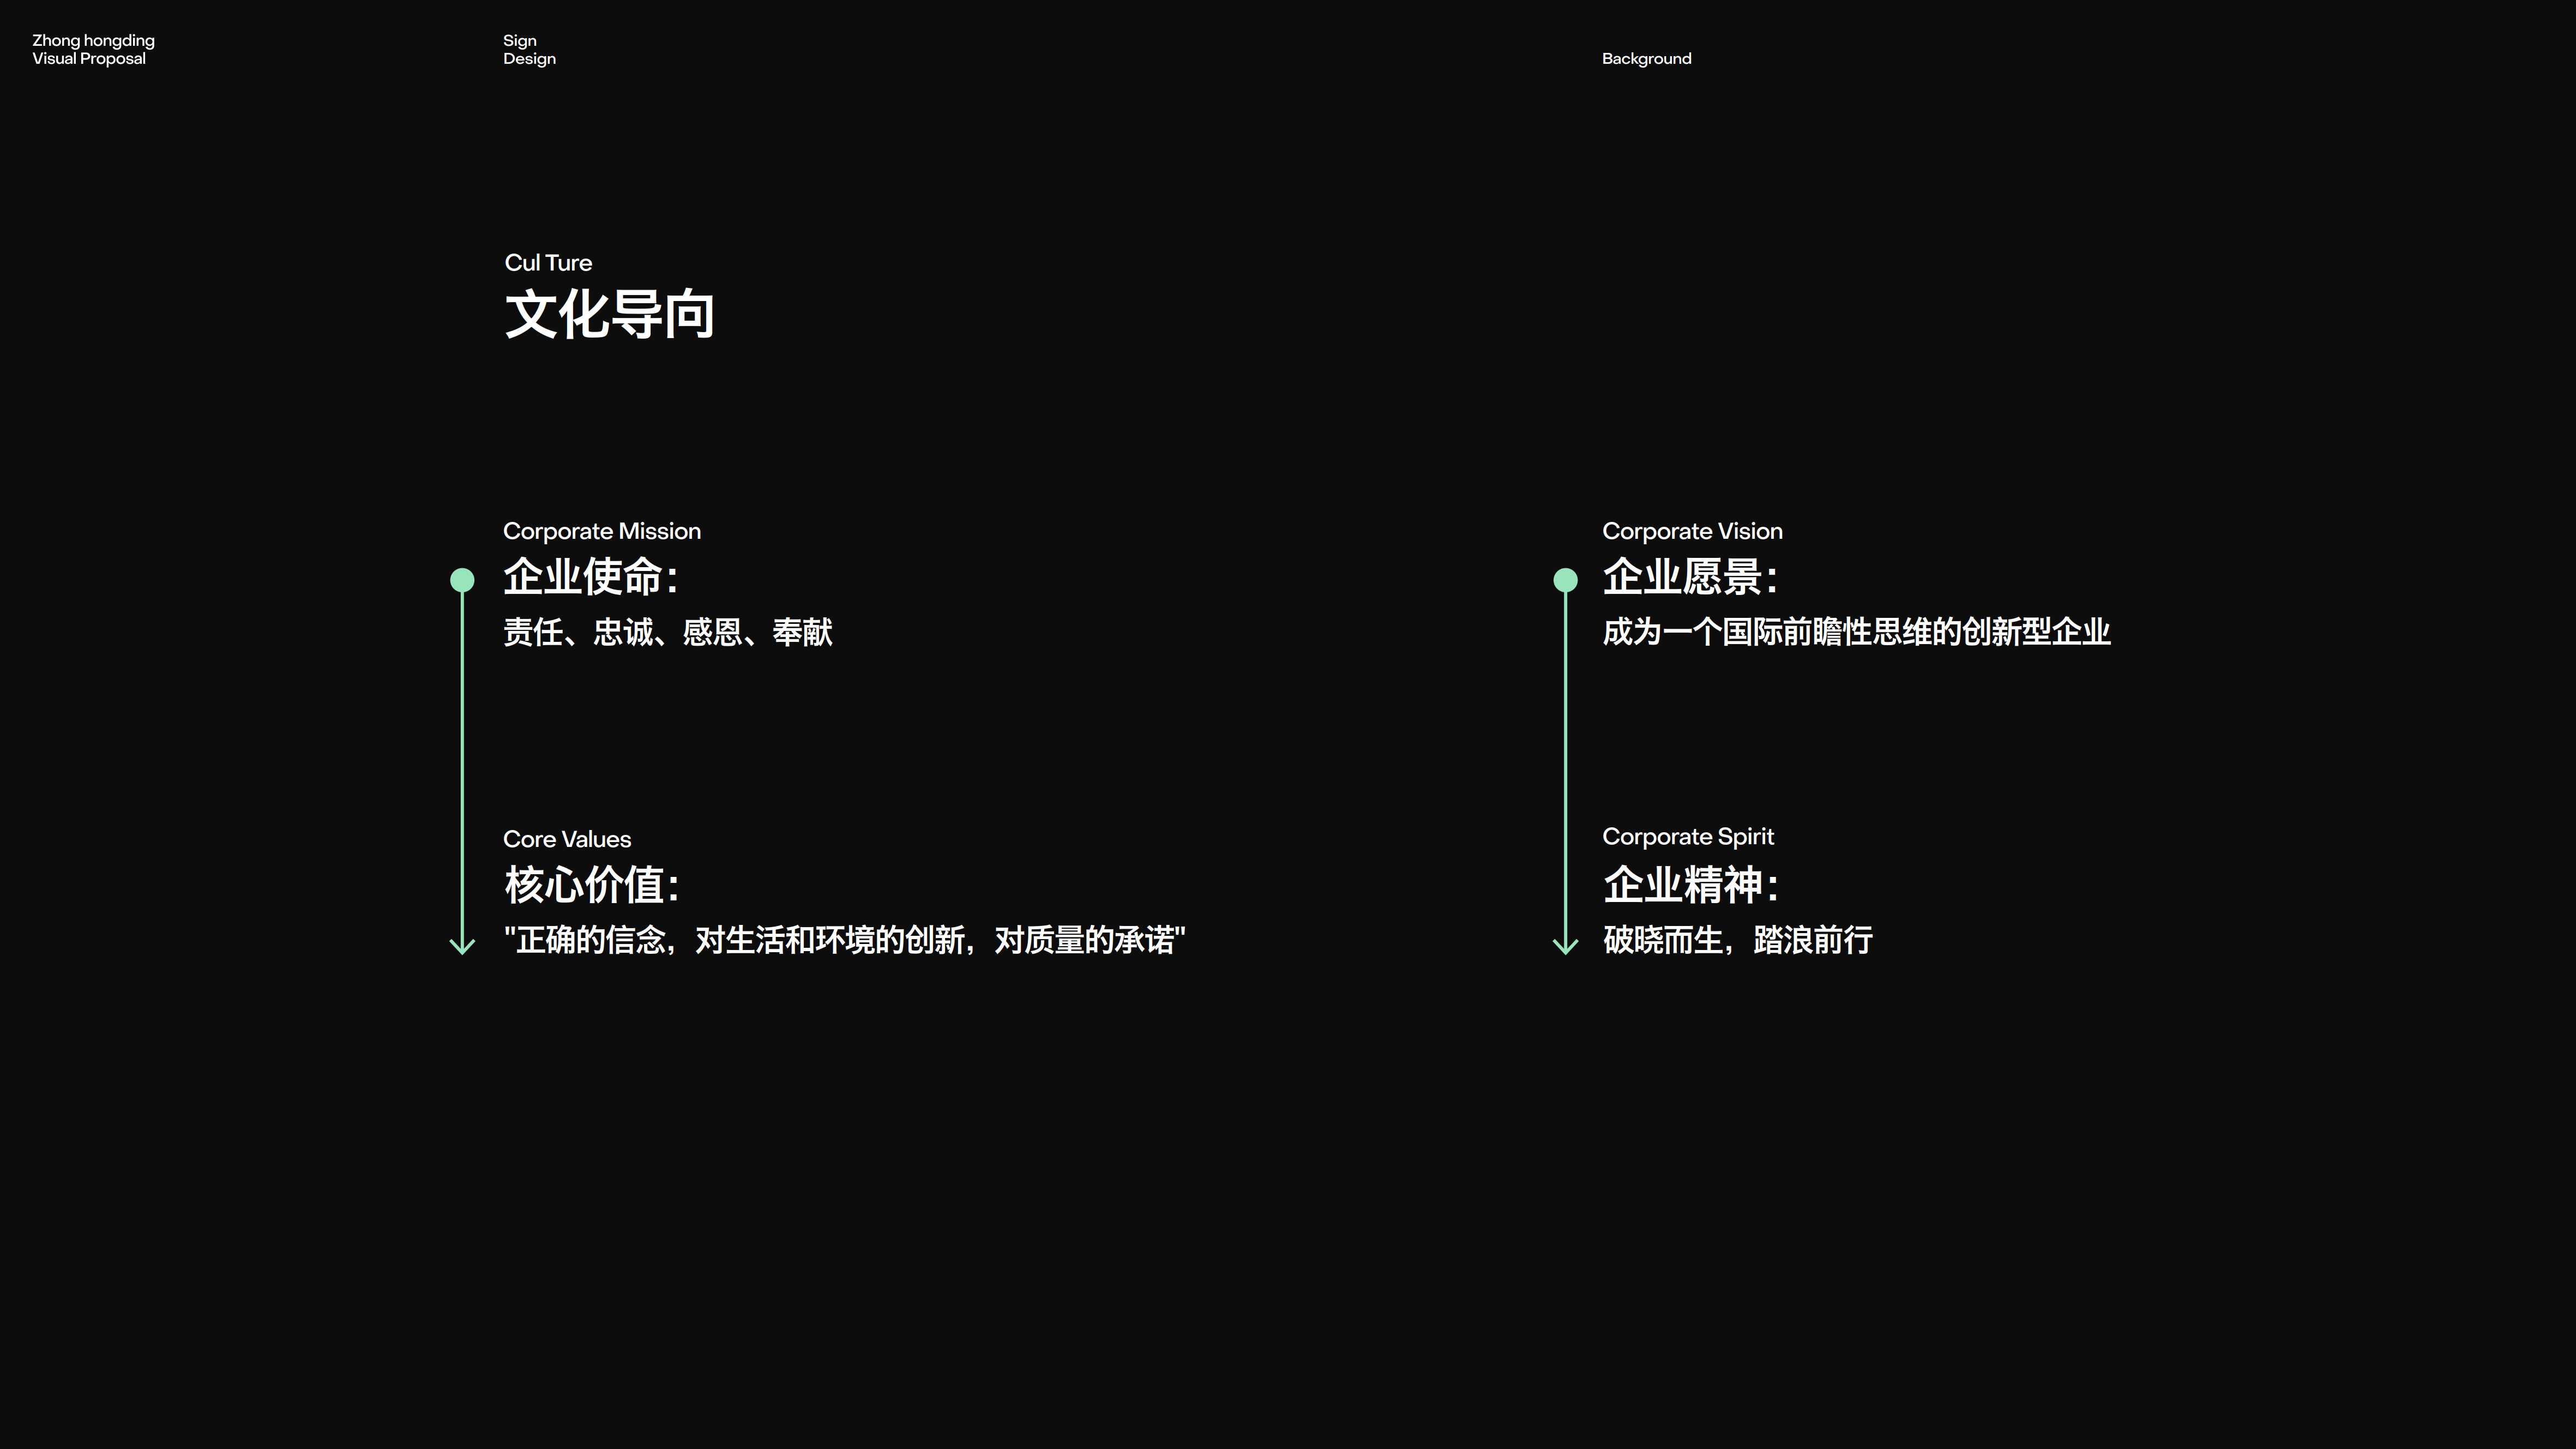Expand the 核心价值 section
The width and height of the screenshot is (2576, 1449).
[592, 883]
